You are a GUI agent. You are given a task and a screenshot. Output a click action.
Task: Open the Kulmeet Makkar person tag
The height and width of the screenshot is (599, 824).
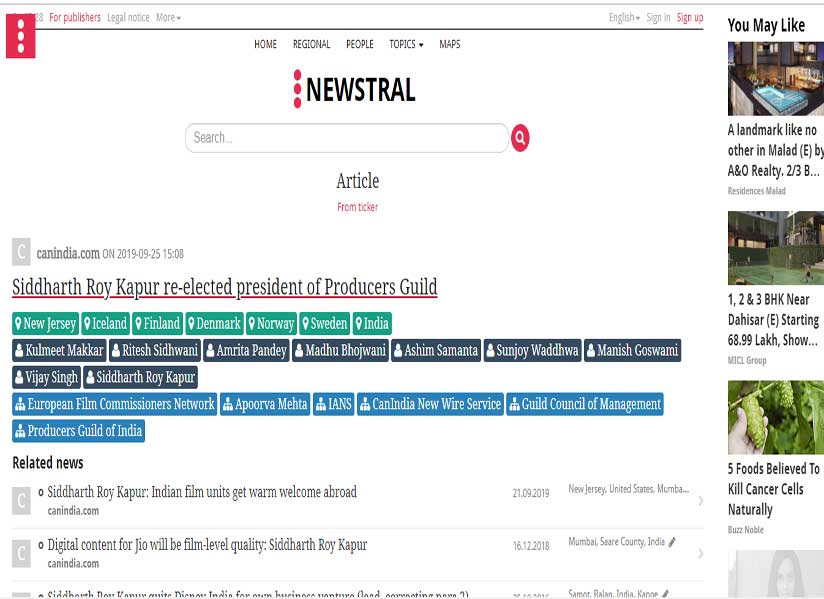59,350
